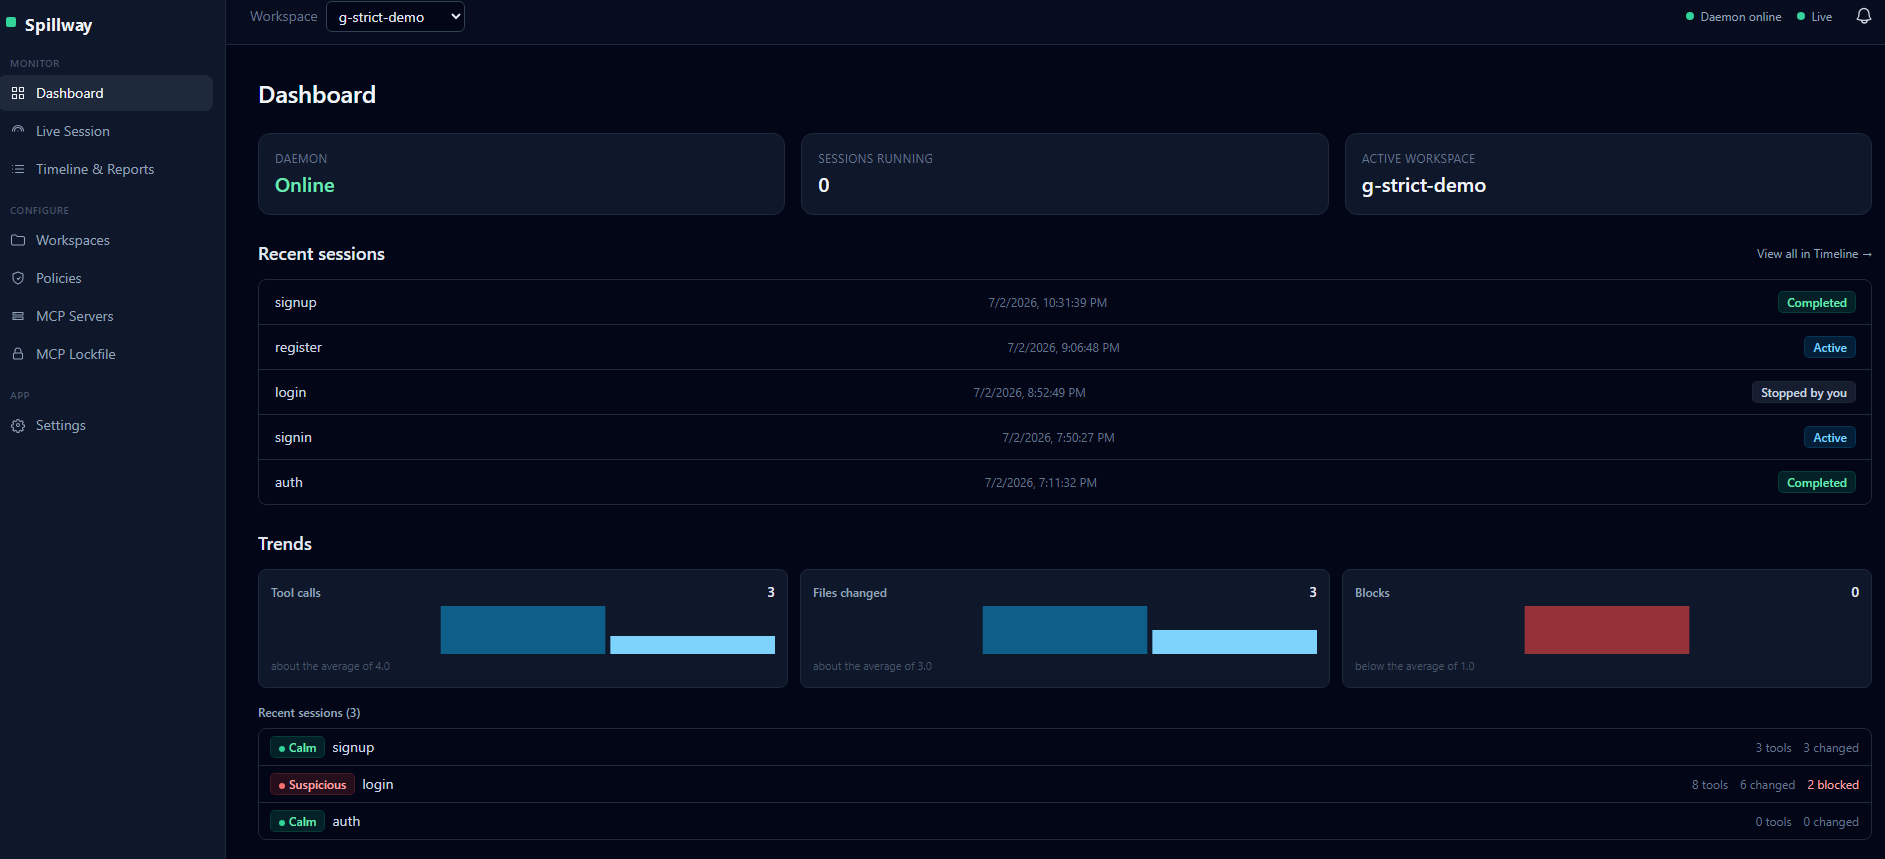
Task: Click the Live status indicator
Action: pyautogui.click(x=1814, y=17)
